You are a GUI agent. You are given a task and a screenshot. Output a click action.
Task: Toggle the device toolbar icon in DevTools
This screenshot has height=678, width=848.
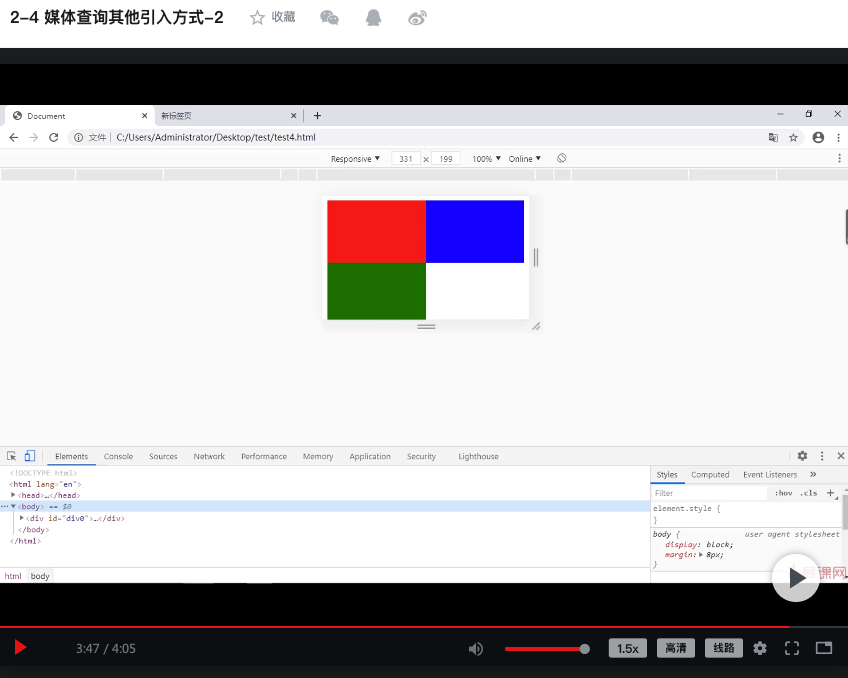[30, 456]
